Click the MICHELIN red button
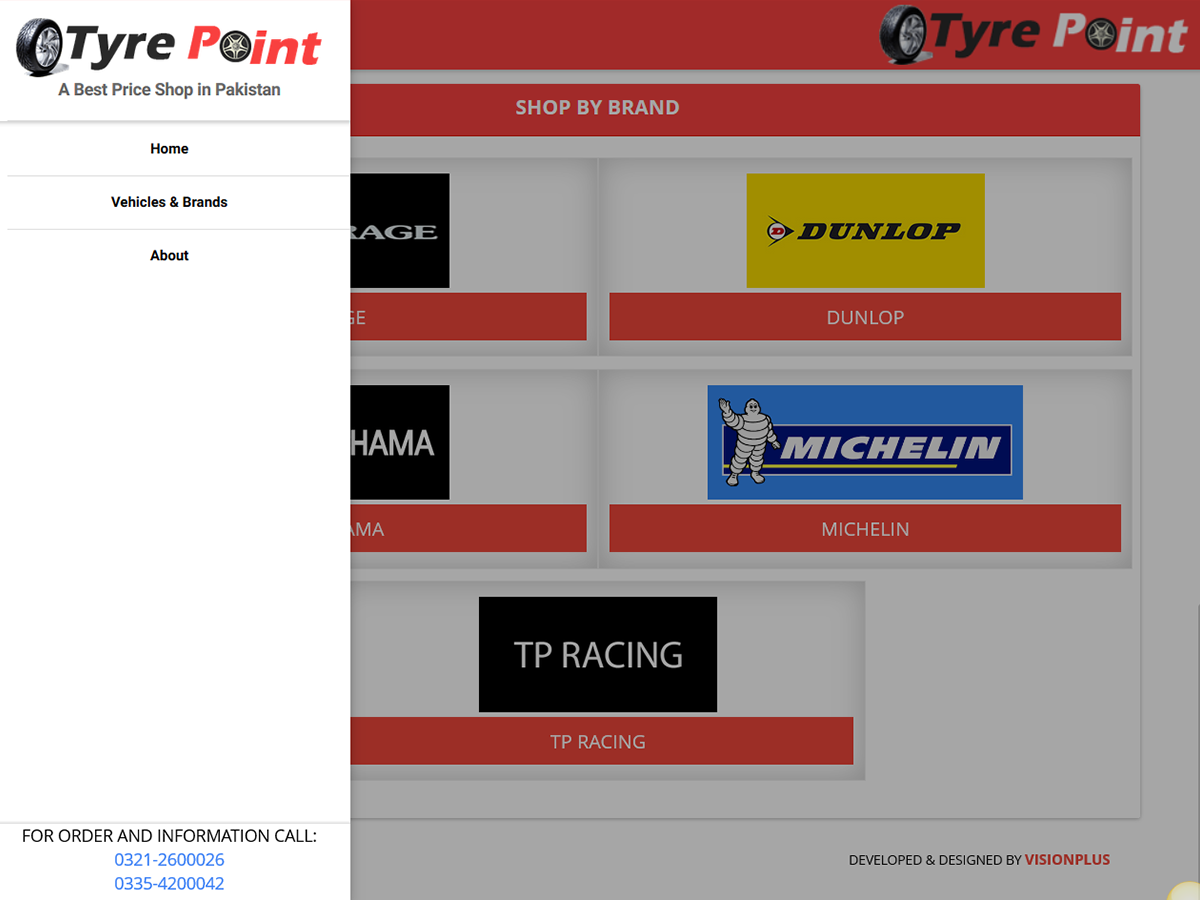Viewport: 1200px width, 900px height. 865,529
